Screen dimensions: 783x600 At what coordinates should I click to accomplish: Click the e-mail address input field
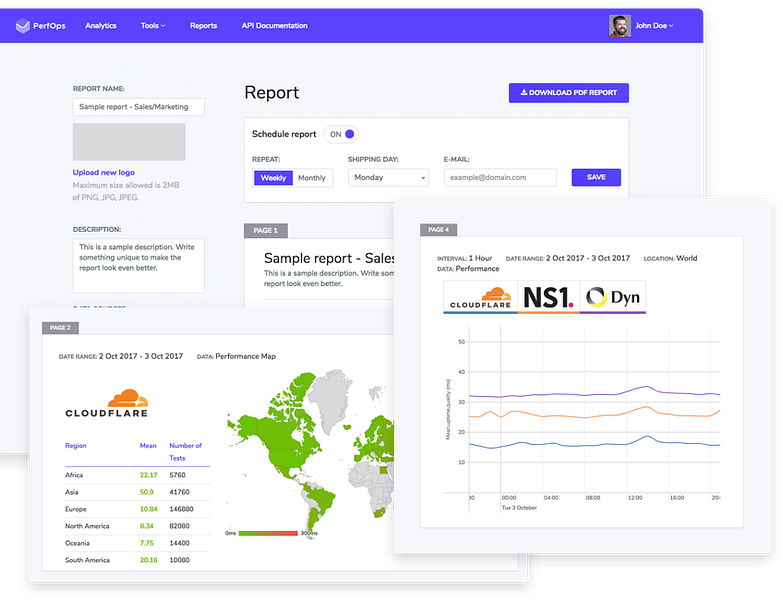(500, 177)
